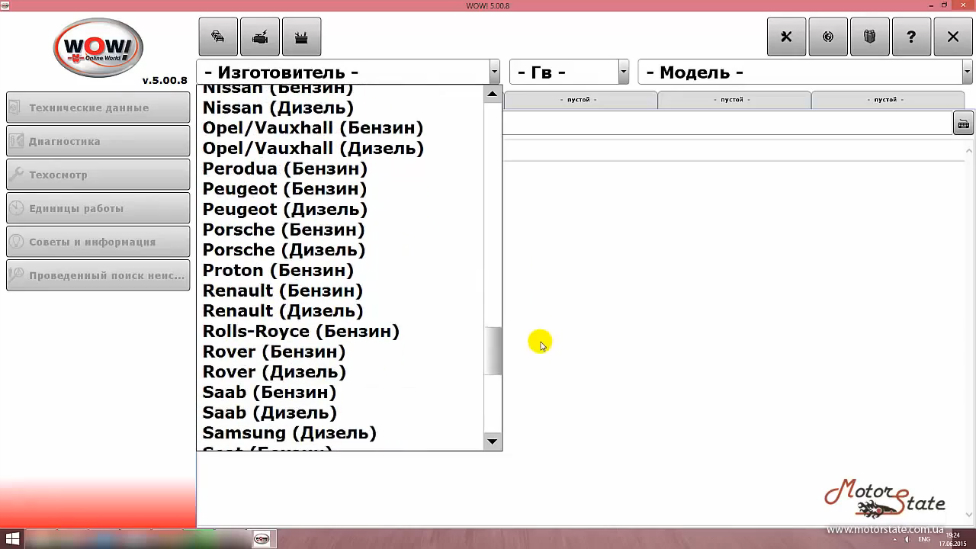Click the keyboard icon beside search field
This screenshot has height=549, width=976.
(963, 123)
